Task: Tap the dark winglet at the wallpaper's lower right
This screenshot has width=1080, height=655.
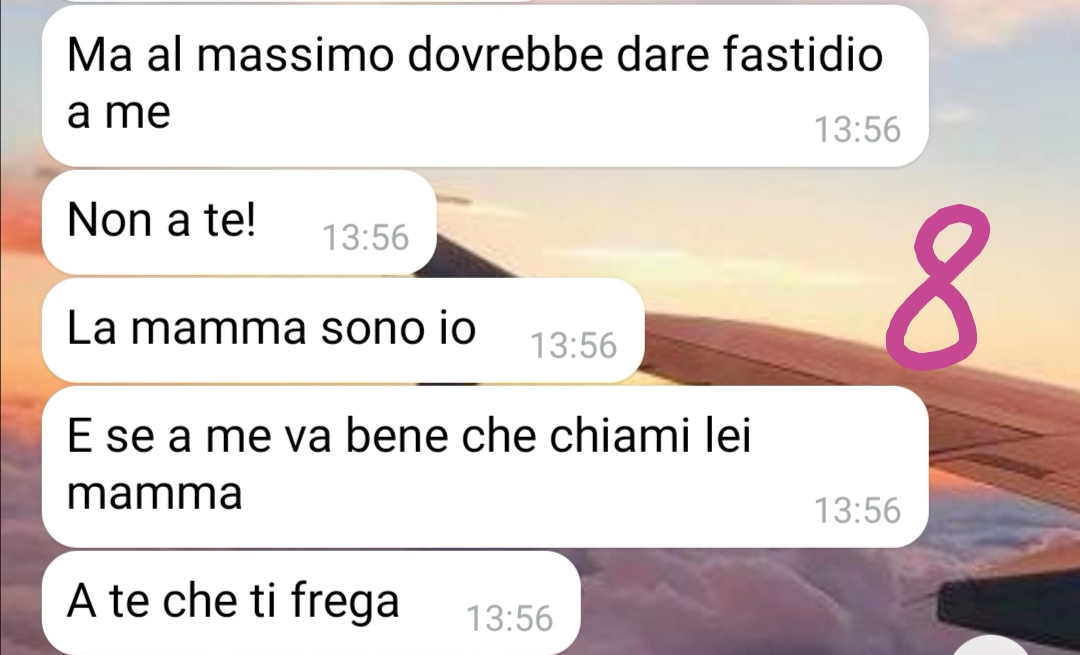Action: pos(1009,606)
